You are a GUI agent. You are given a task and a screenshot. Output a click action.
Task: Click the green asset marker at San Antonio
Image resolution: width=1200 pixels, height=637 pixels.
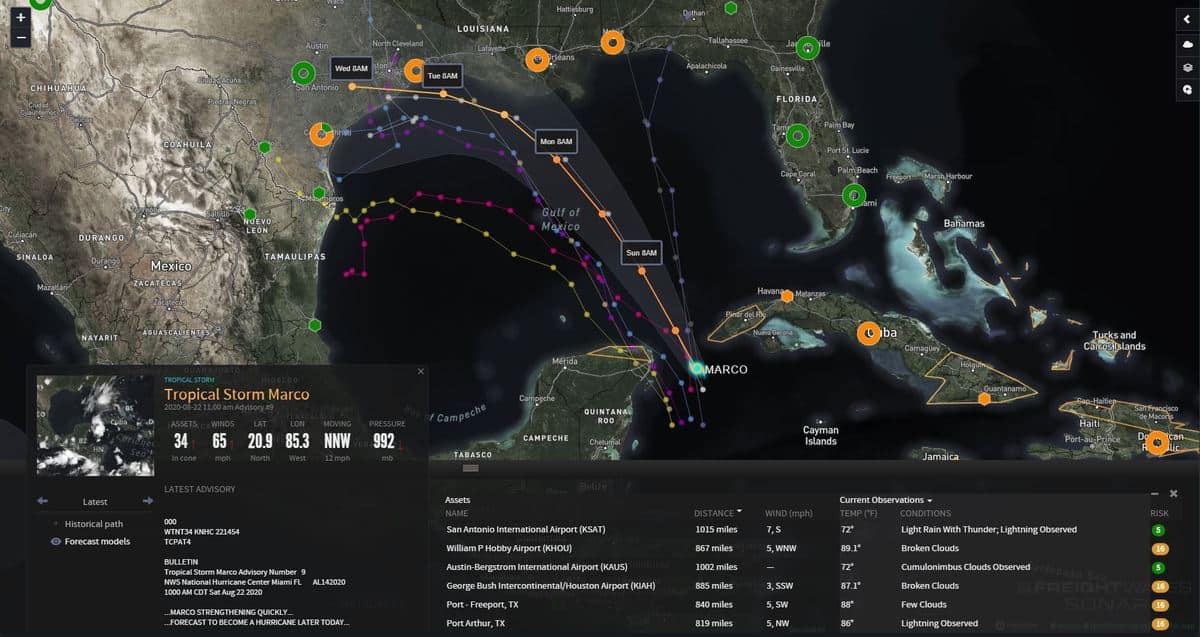point(304,73)
